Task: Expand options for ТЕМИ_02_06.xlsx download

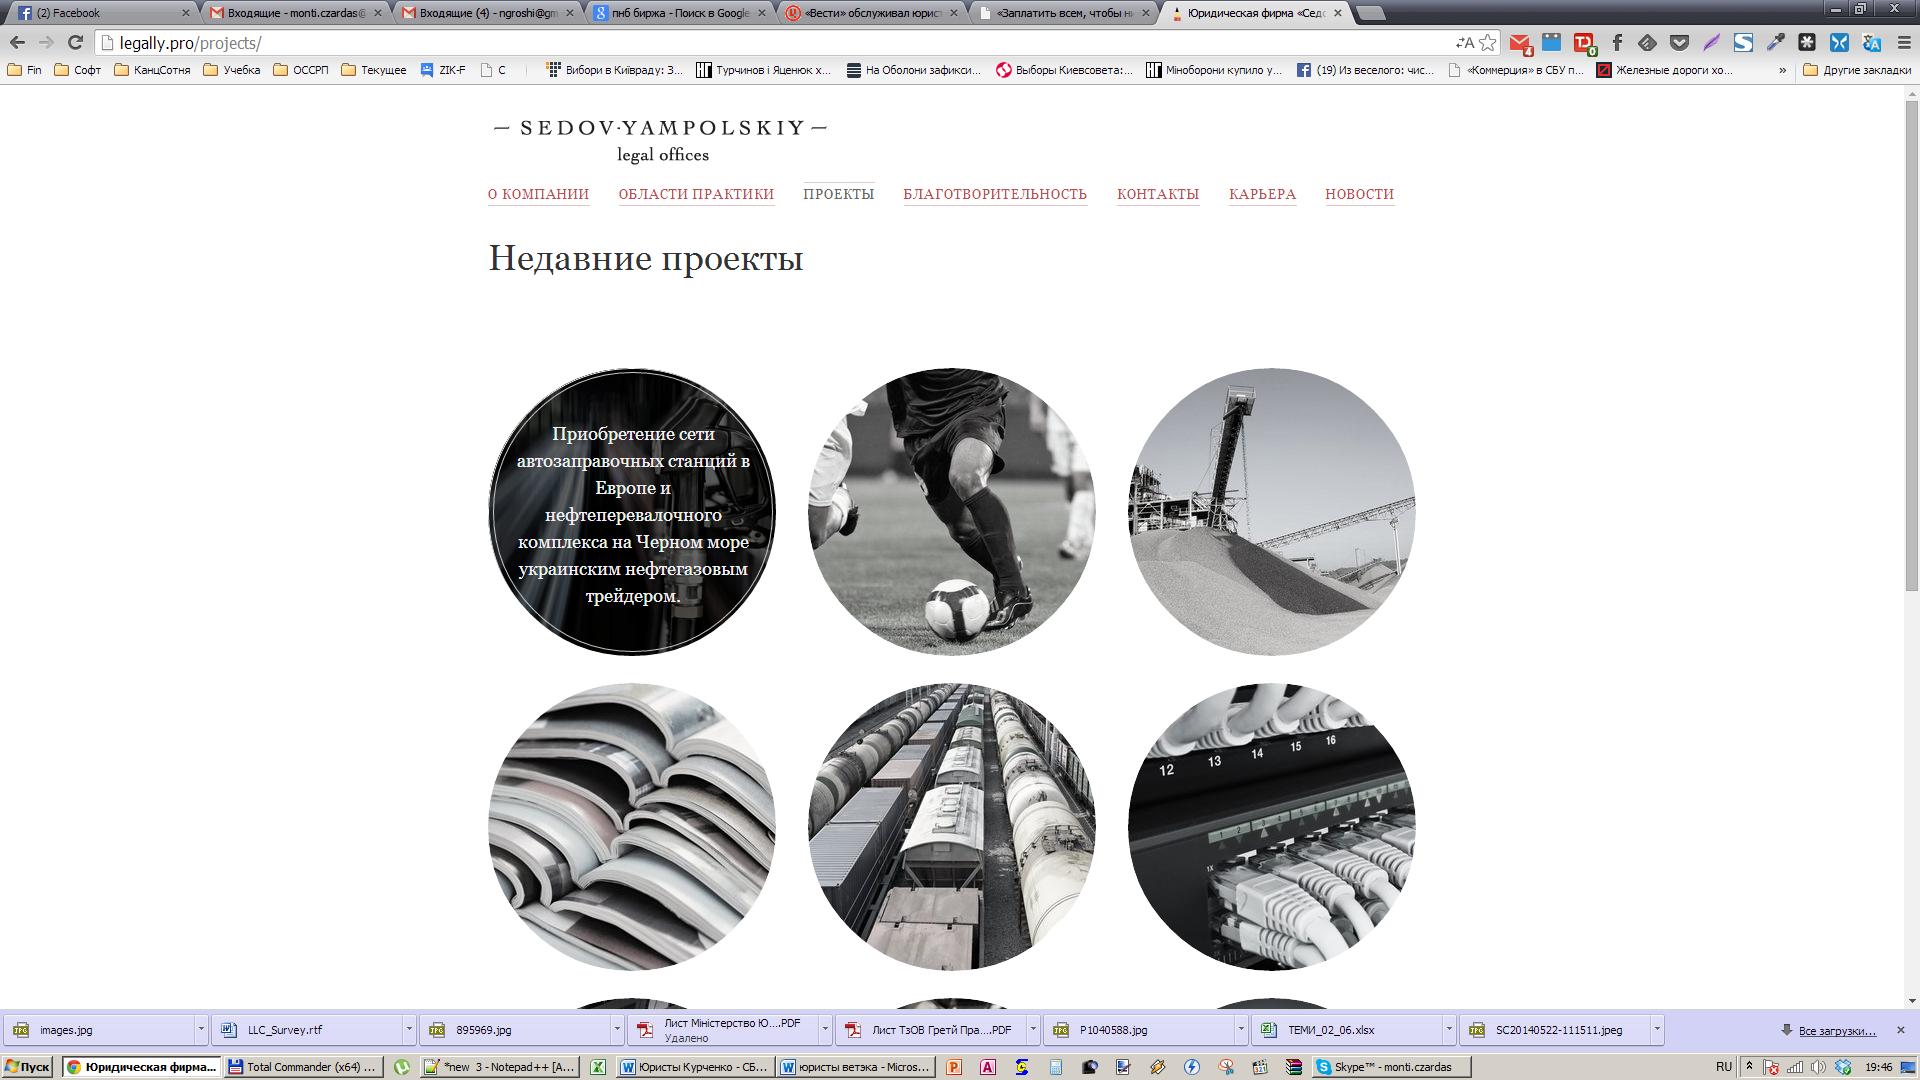Action: [1448, 1029]
